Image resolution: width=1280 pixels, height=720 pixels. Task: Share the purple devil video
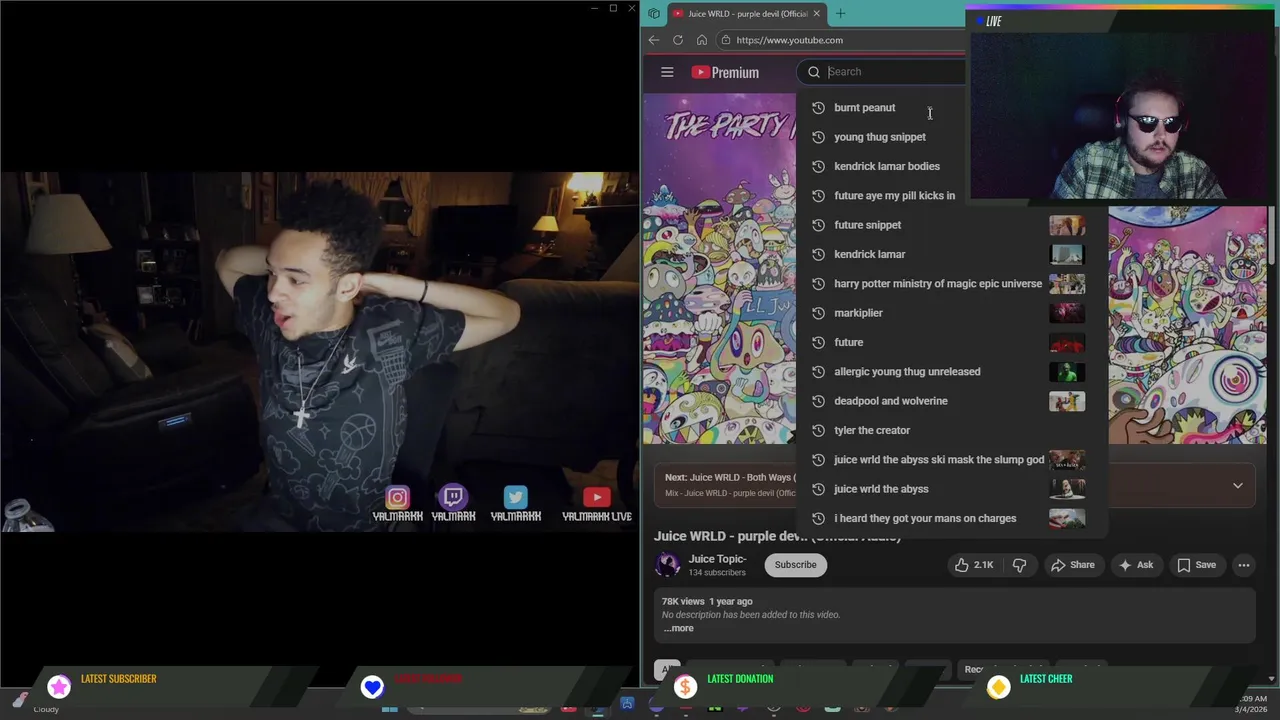point(1071,565)
